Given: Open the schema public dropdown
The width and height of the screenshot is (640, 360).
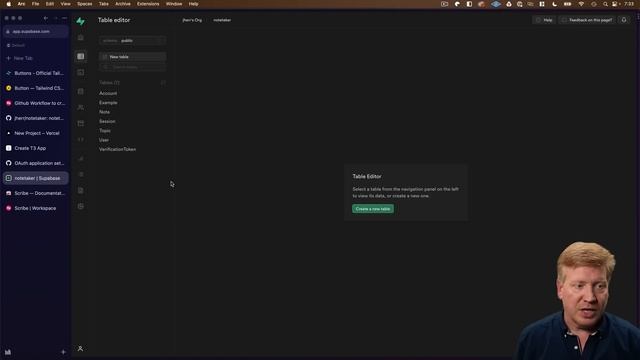Looking at the screenshot, I should 132,40.
